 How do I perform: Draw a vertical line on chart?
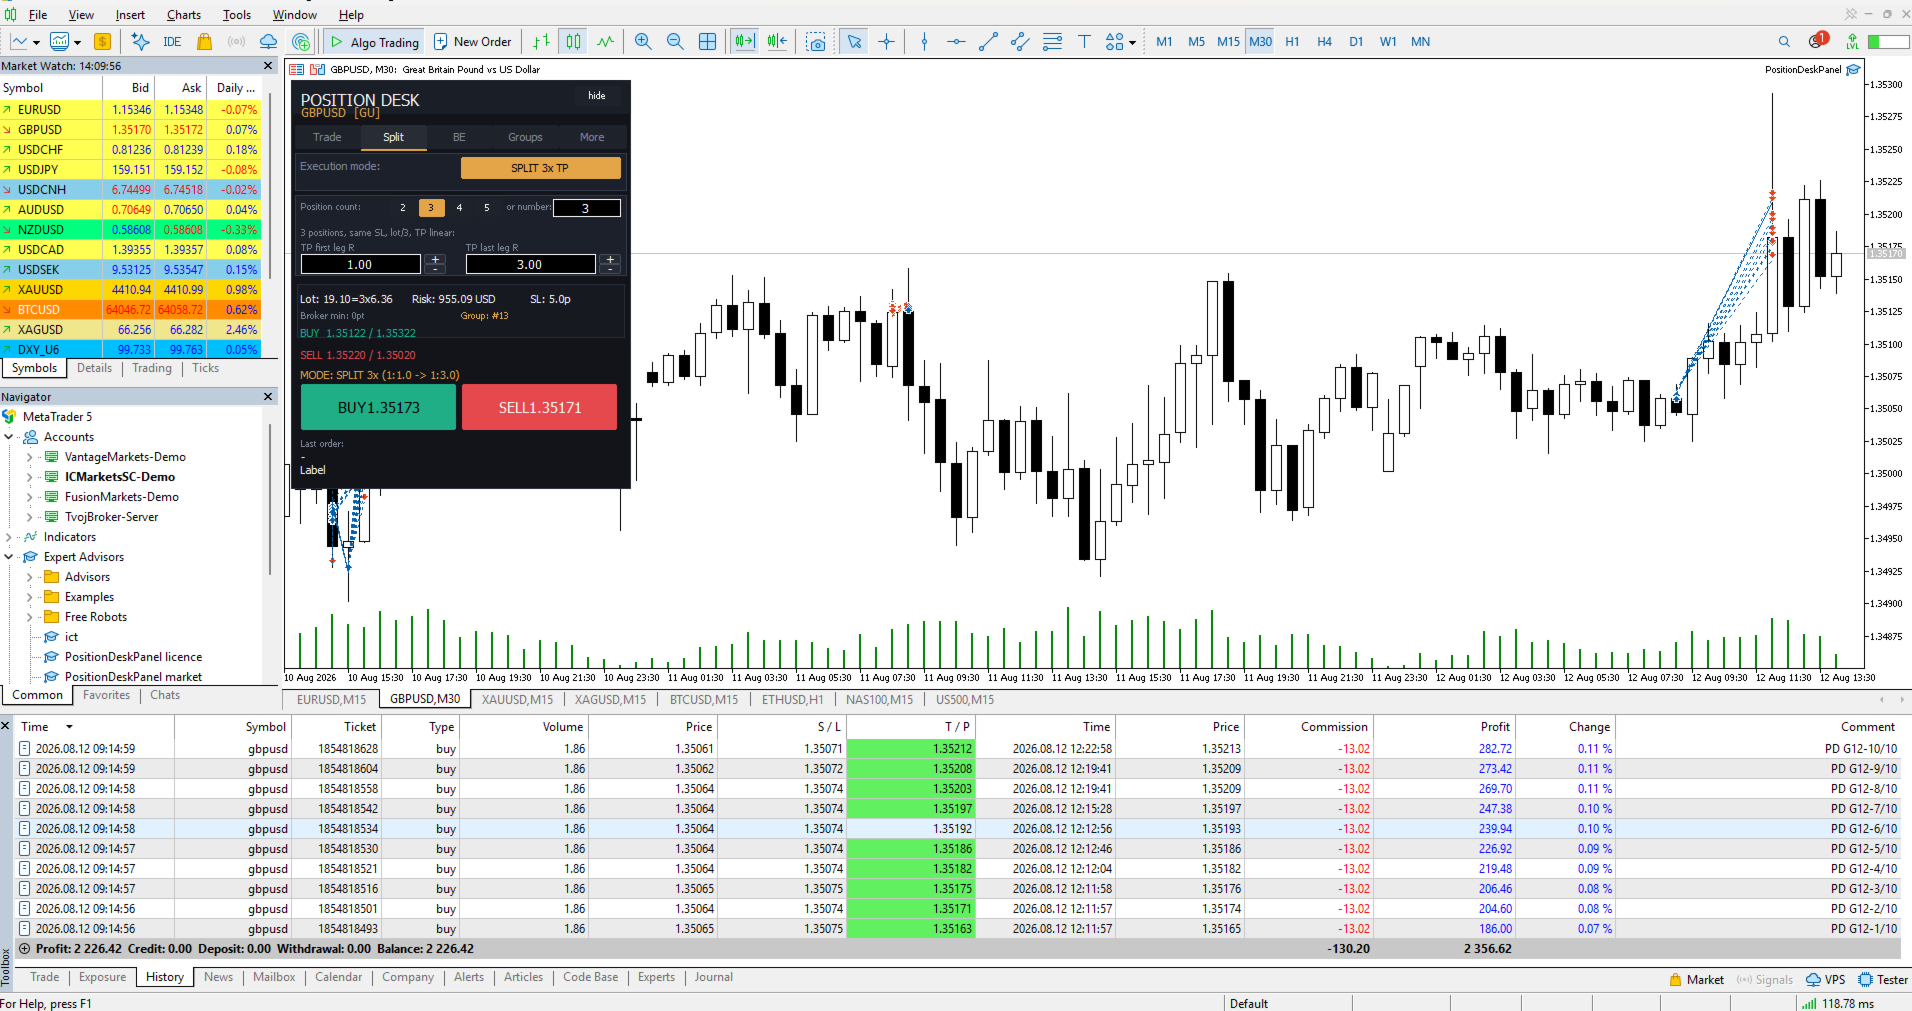(x=924, y=42)
